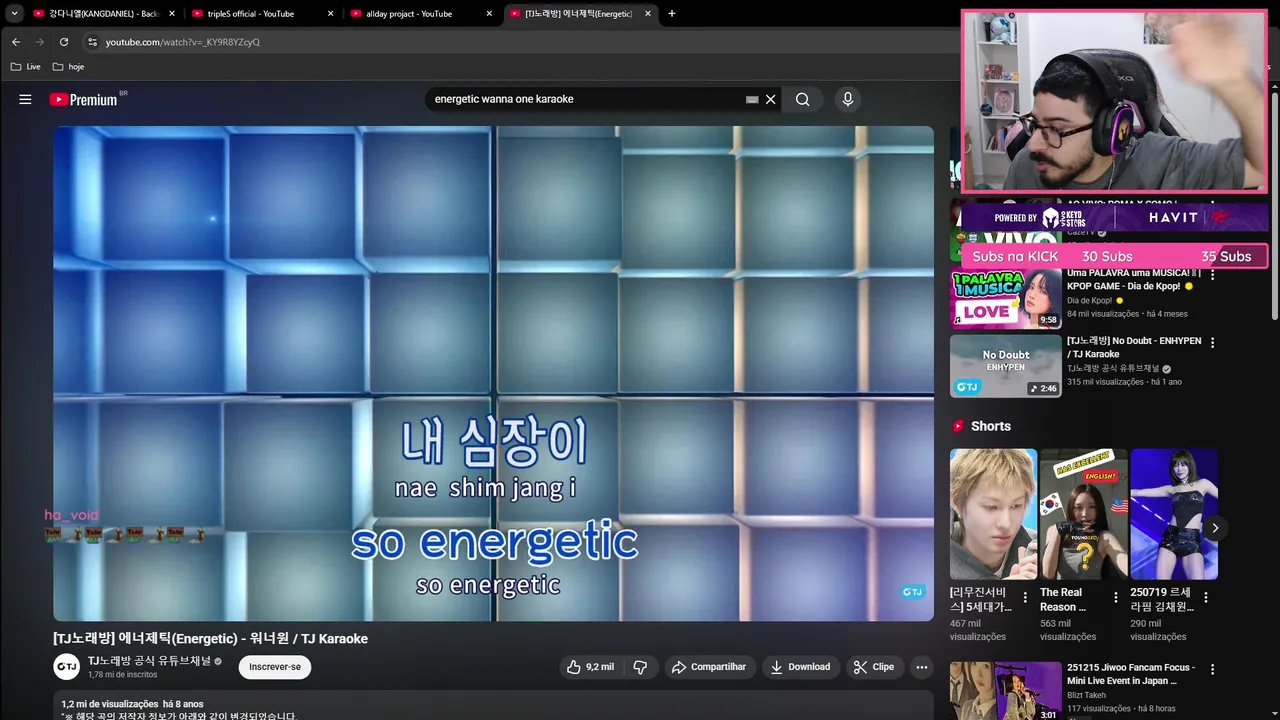Create a clip with Clipe button

(x=874, y=667)
